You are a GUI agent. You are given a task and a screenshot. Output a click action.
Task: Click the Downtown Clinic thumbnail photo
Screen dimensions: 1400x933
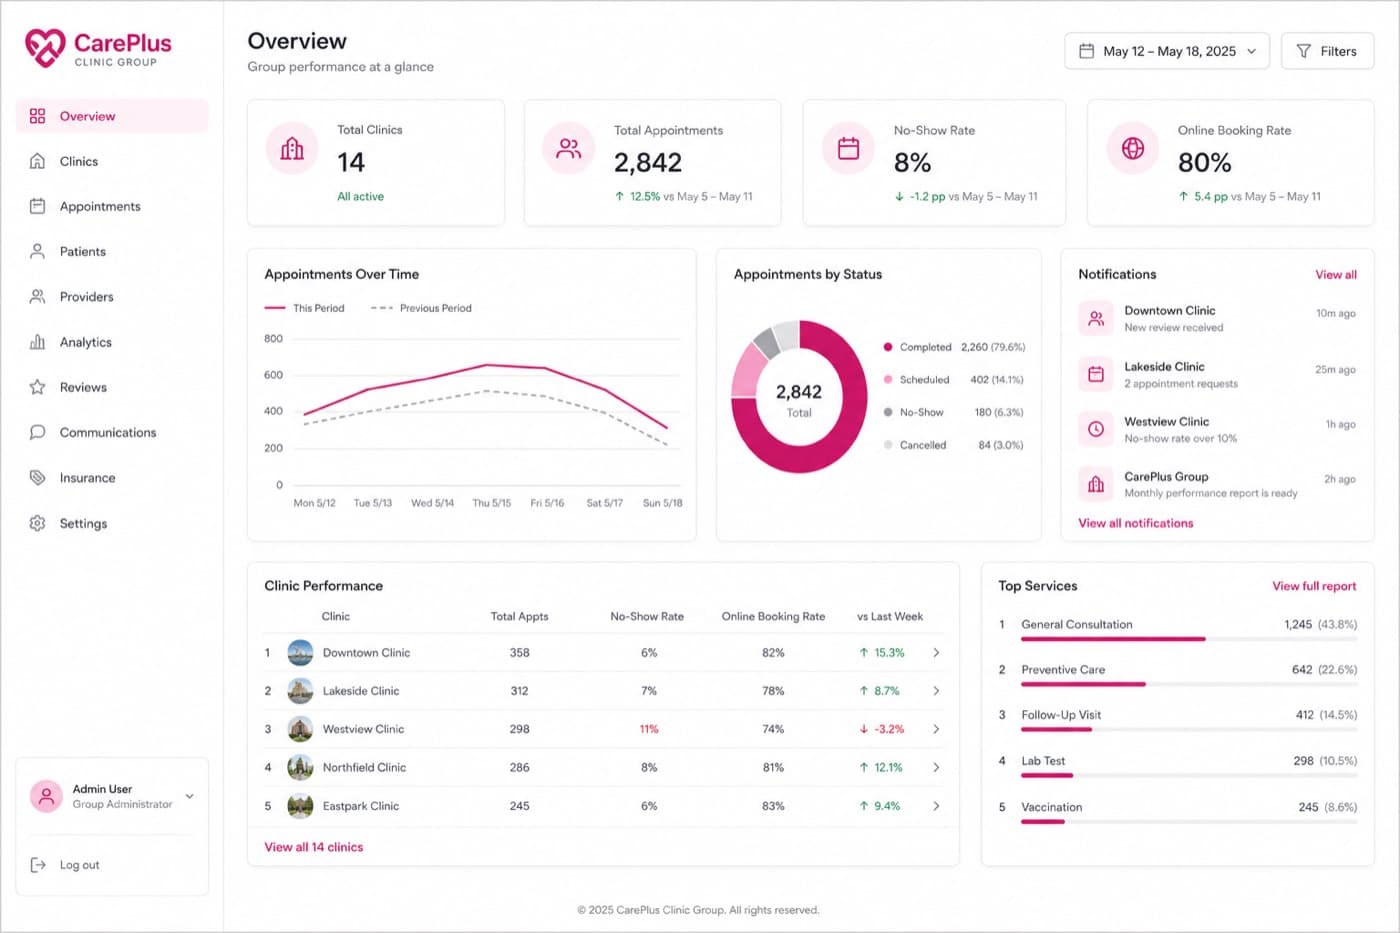(x=300, y=653)
